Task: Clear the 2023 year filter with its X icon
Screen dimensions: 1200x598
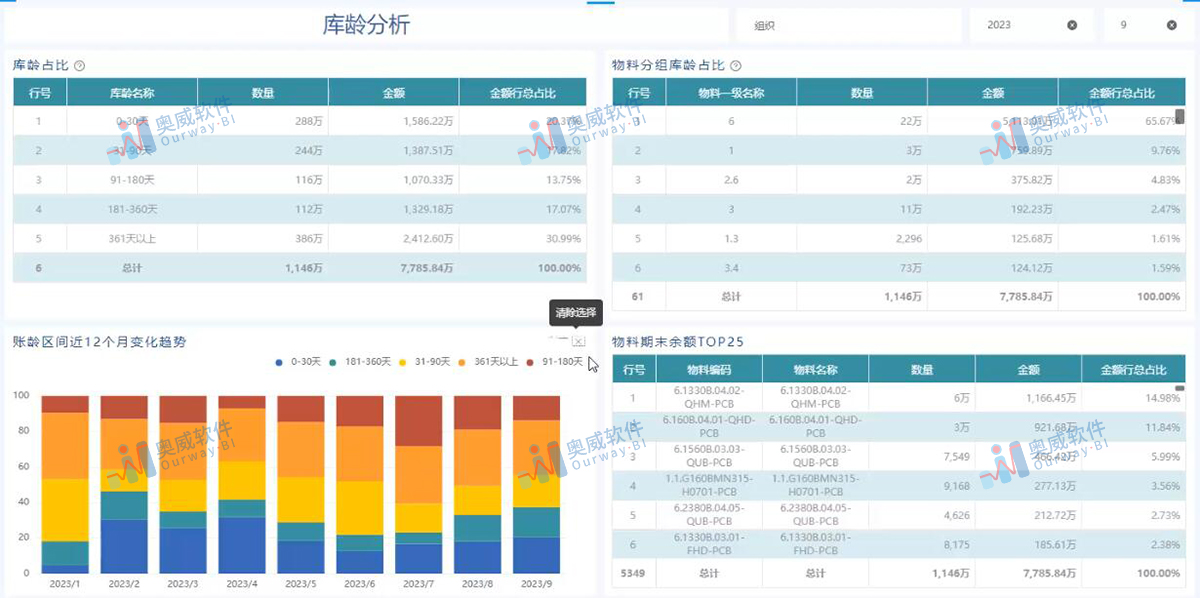Action: point(1072,25)
